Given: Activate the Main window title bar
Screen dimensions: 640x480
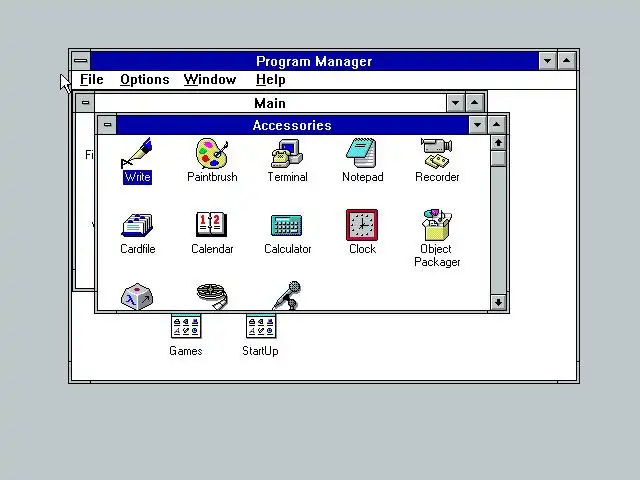Looking at the screenshot, I should [x=270, y=103].
